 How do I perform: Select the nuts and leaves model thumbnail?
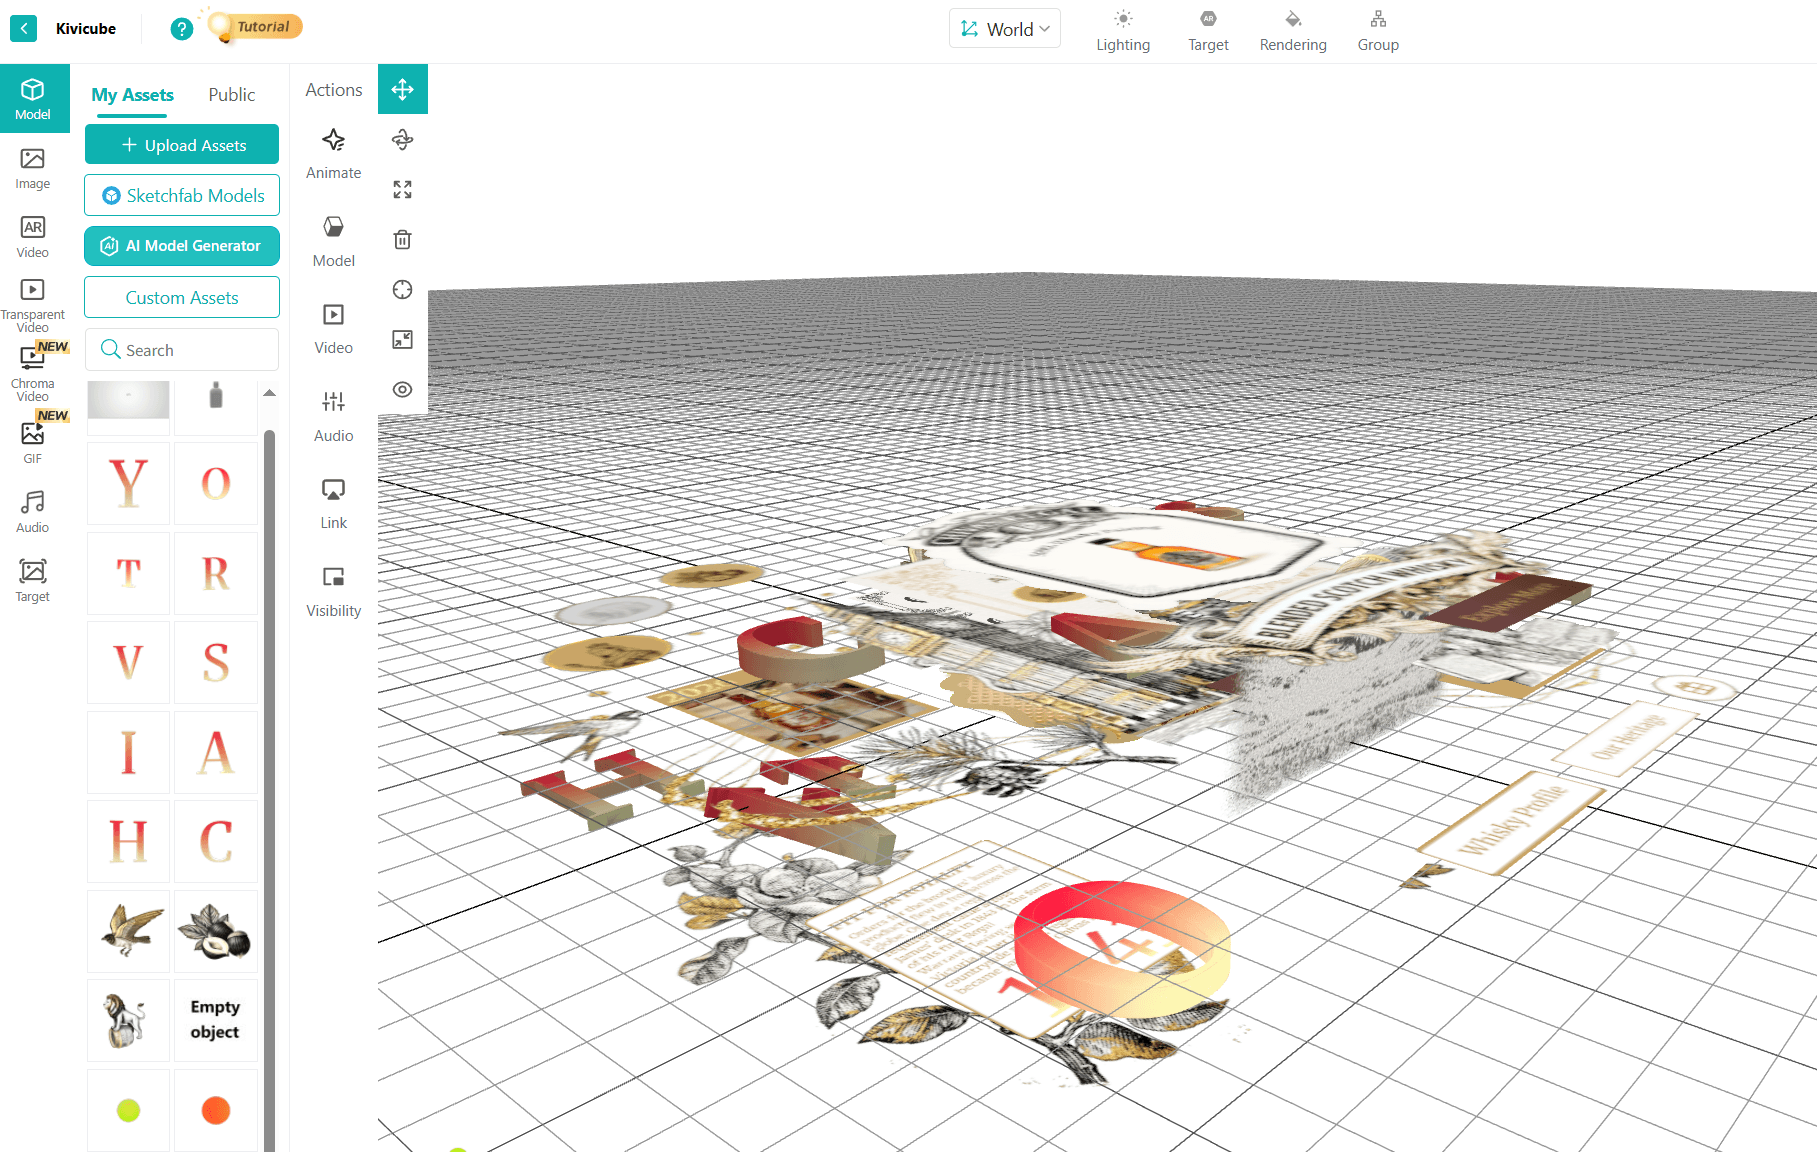point(215,931)
